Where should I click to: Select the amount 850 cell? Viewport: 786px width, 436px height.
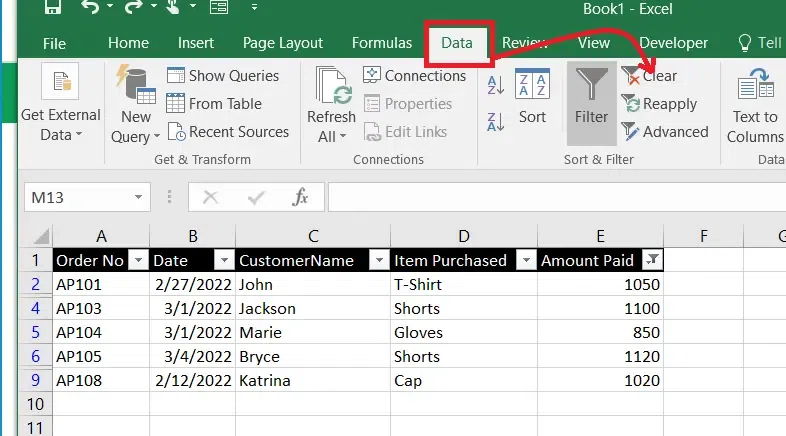(x=601, y=332)
